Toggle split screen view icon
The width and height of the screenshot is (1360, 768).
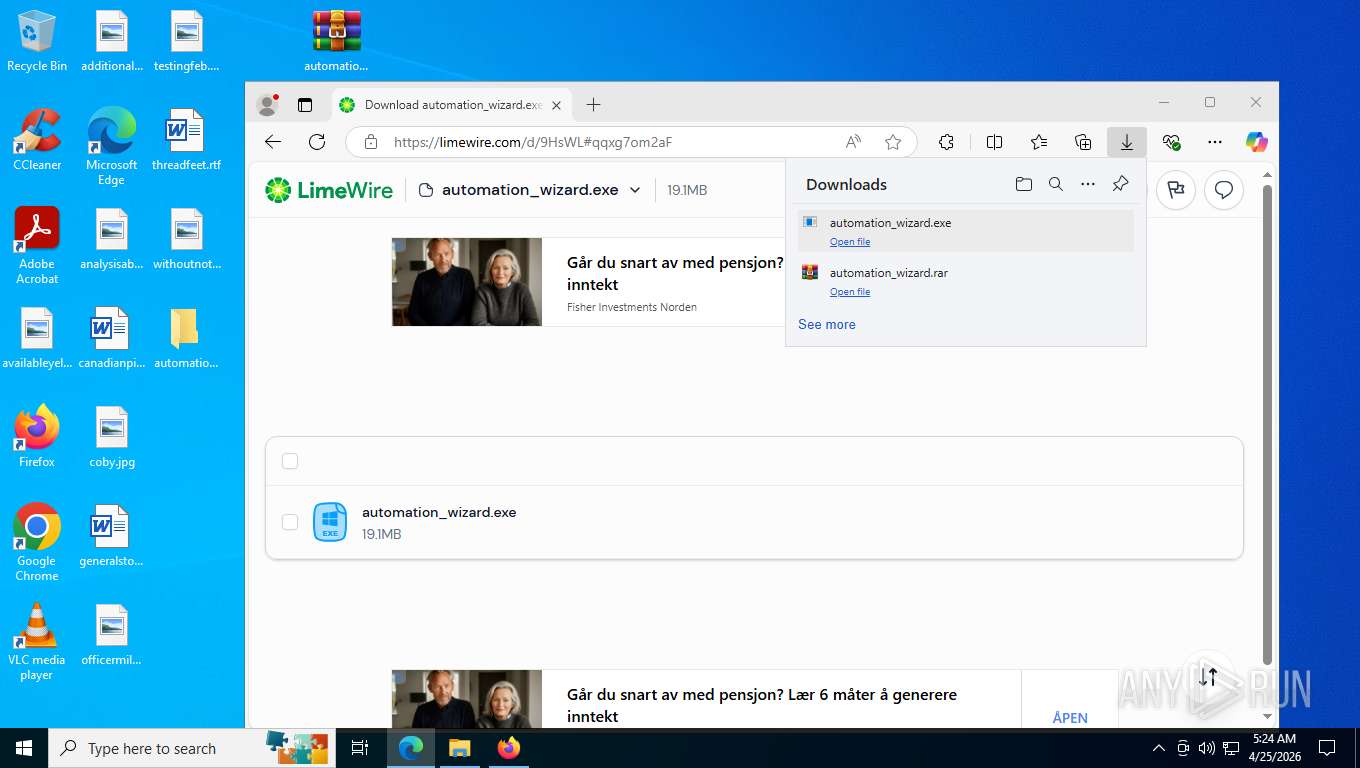tap(994, 142)
